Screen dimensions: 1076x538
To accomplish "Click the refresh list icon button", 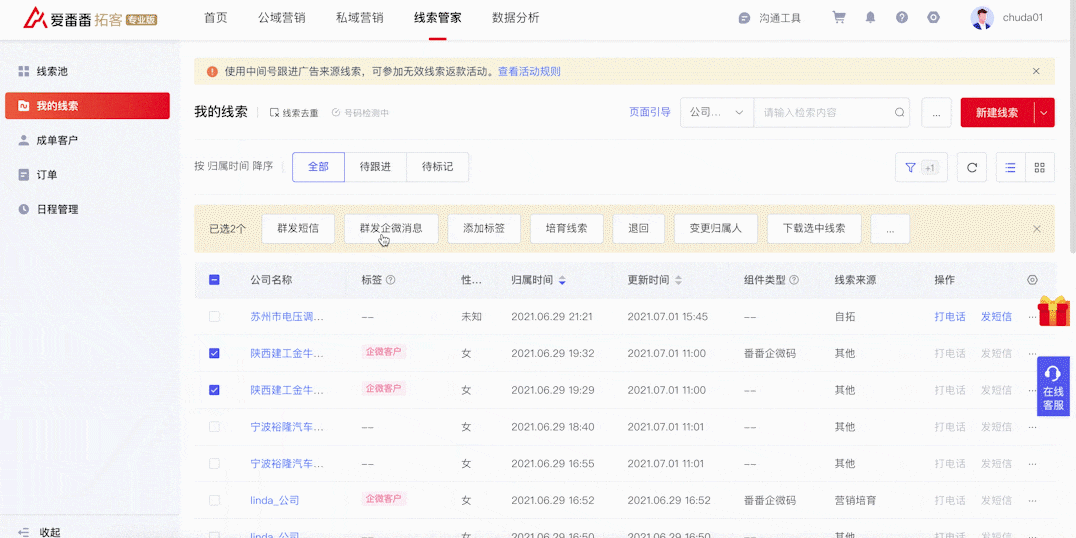I will [972, 168].
